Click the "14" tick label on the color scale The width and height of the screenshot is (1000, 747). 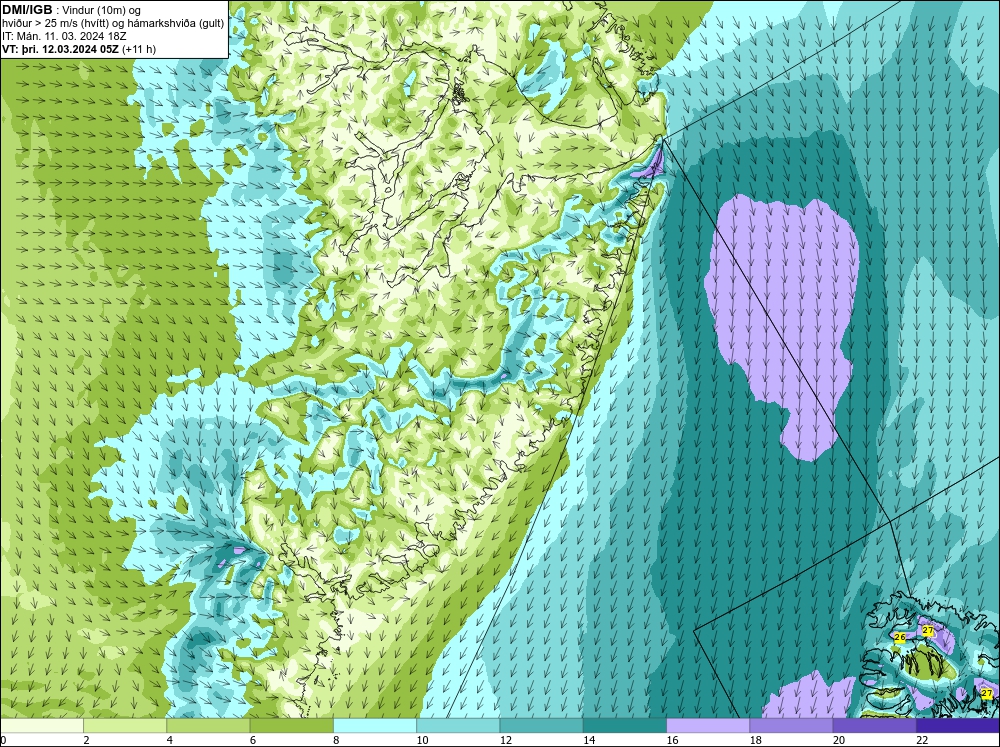coord(589,740)
